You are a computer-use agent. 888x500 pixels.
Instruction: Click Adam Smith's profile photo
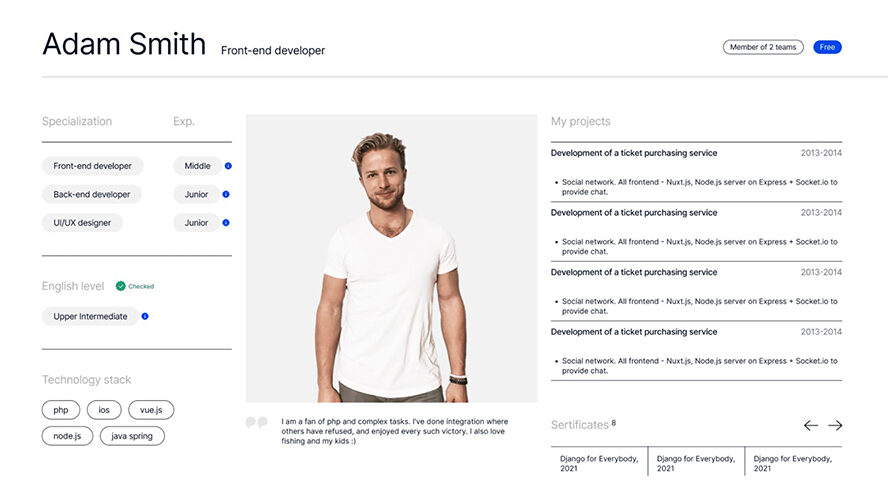[x=391, y=258]
